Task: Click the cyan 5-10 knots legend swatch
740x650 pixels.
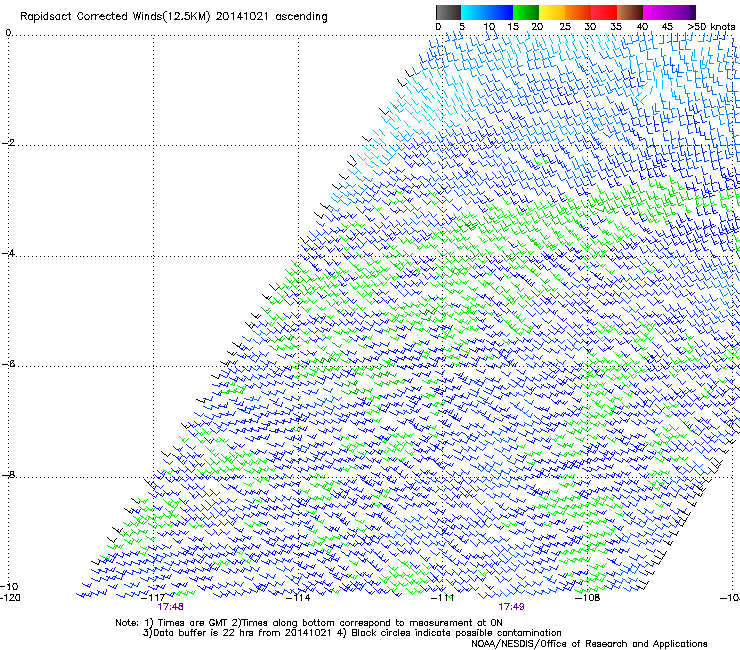Action: click(474, 12)
